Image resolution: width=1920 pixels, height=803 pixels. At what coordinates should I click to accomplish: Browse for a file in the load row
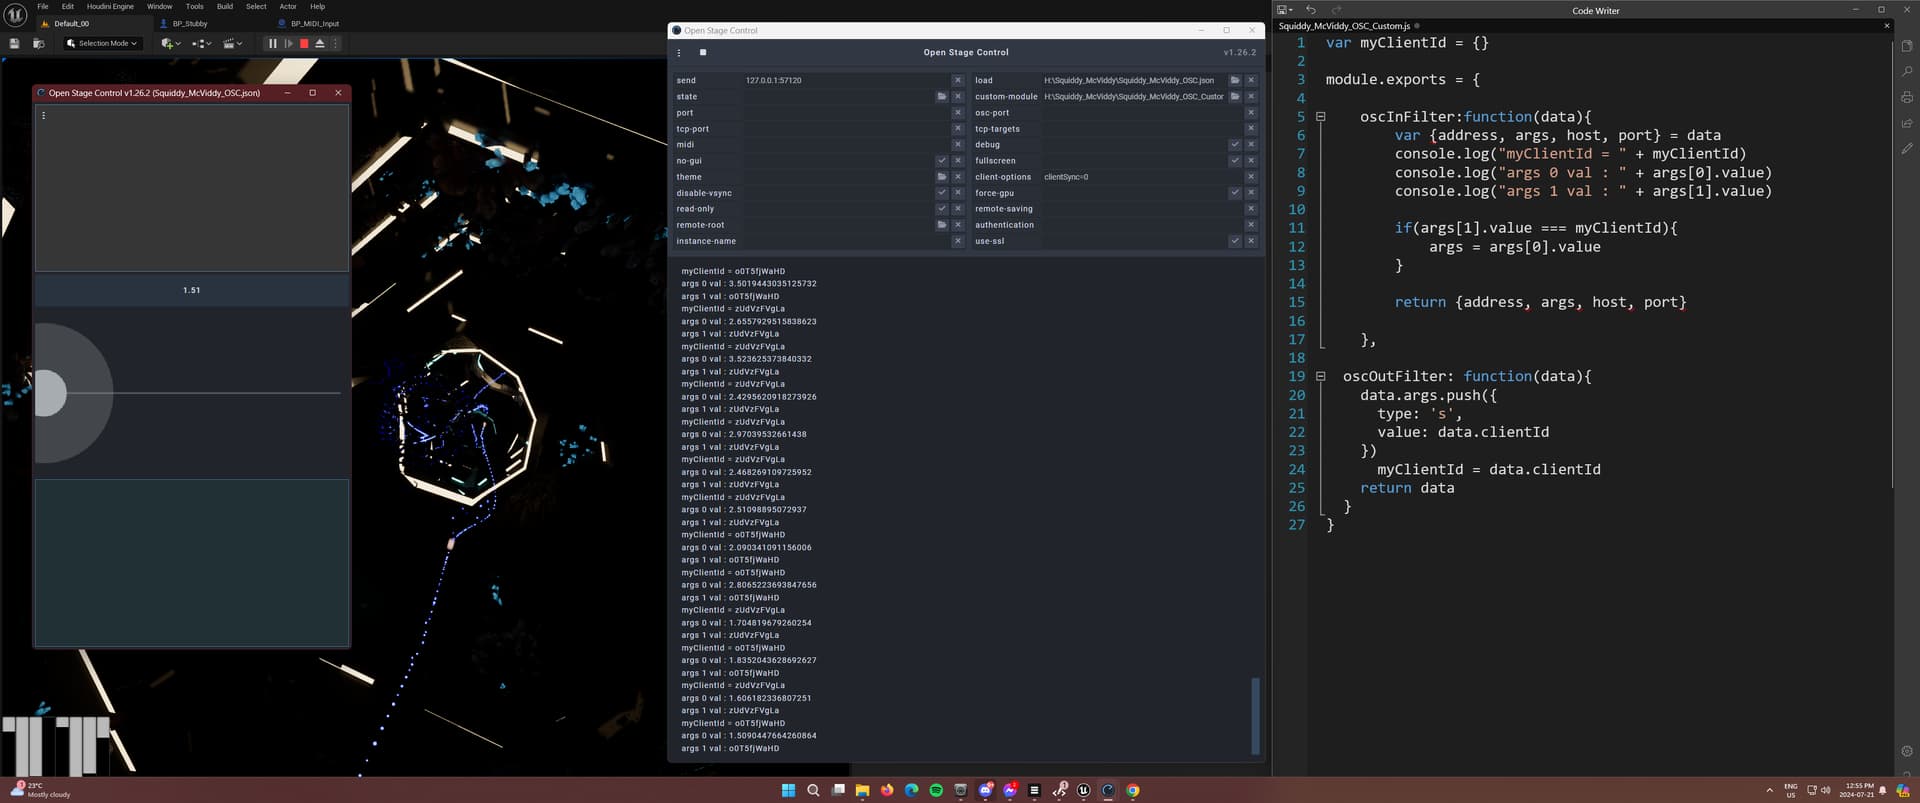pyautogui.click(x=1235, y=80)
